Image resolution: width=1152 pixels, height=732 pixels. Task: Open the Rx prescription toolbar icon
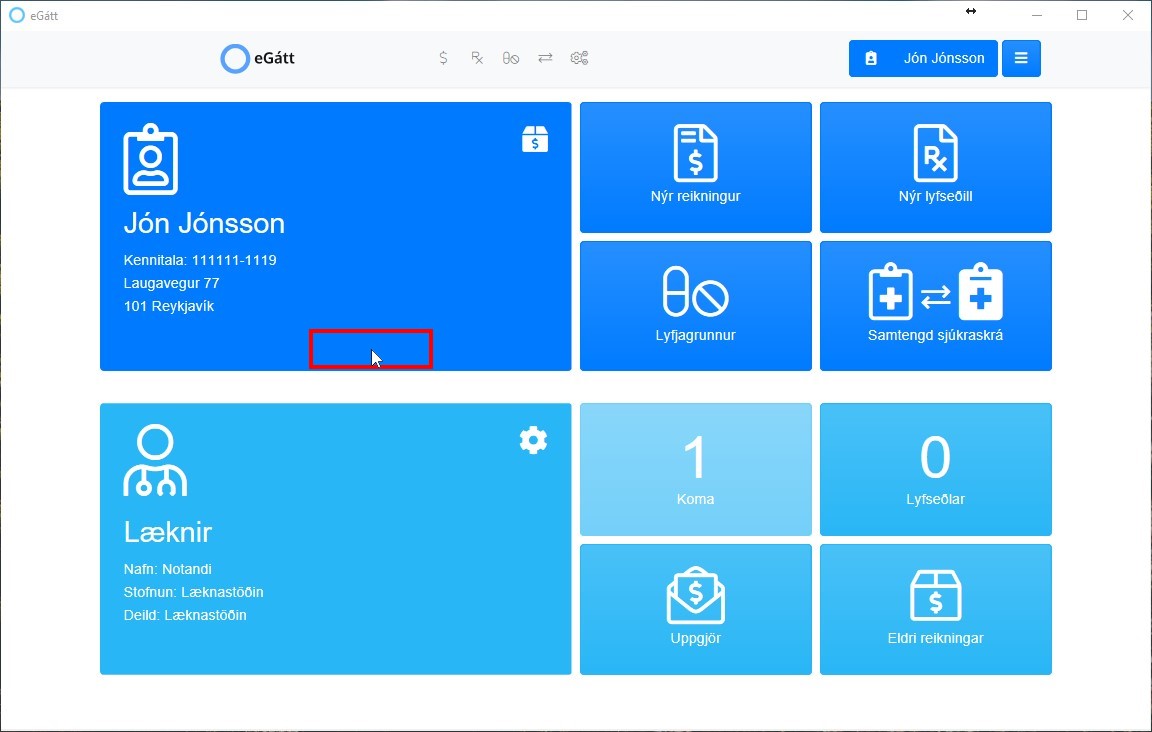click(x=477, y=58)
